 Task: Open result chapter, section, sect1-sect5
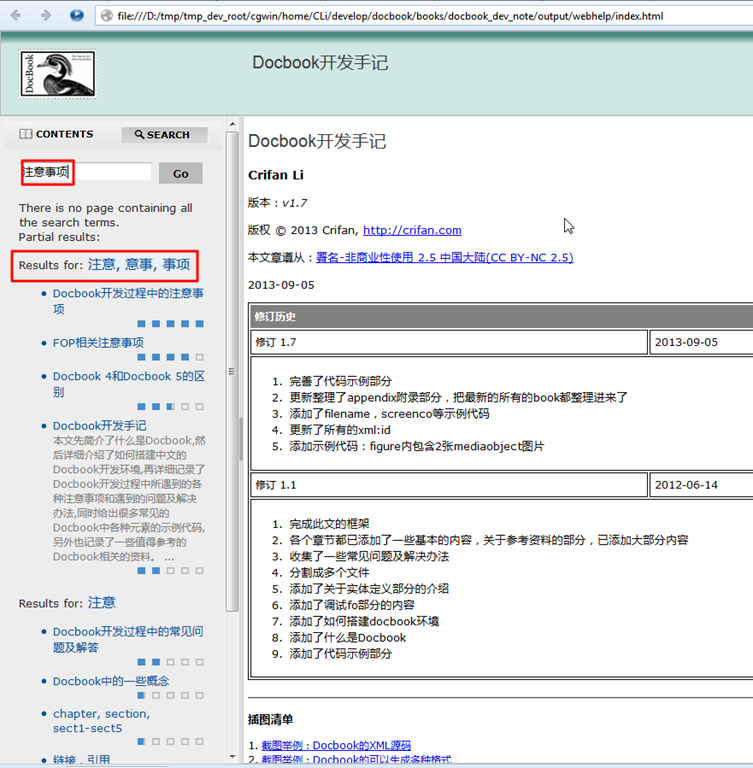tap(101, 720)
